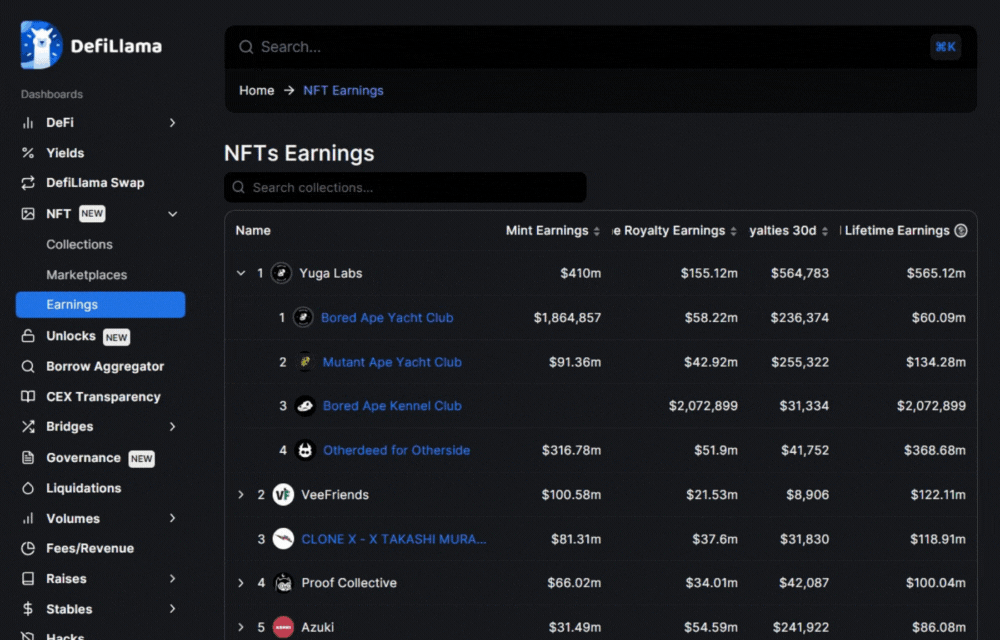
Task: Click the Yuga Labs avatar icon
Action: [281, 273]
